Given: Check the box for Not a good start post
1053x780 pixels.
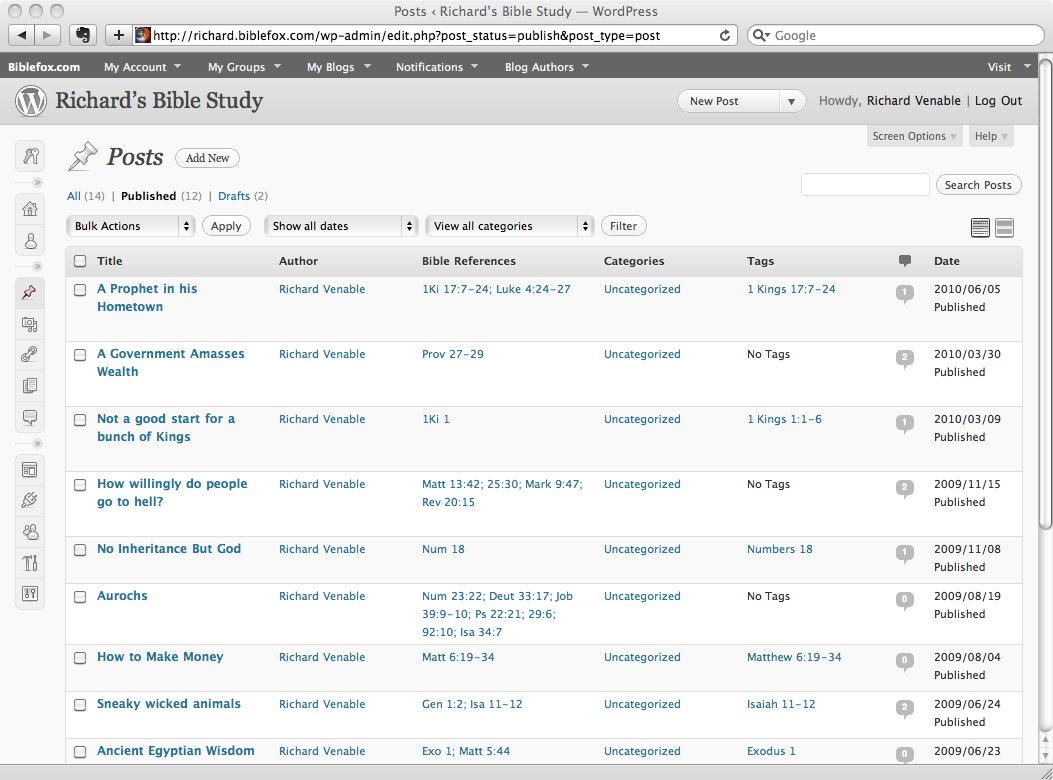Looking at the screenshot, I should point(80,420).
